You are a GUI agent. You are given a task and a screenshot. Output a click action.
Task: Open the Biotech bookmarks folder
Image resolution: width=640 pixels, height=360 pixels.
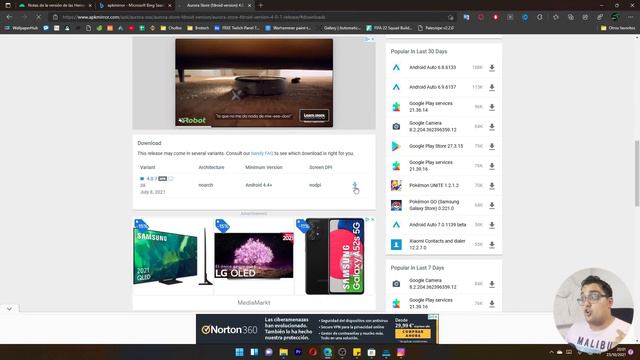tap(198, 28)
